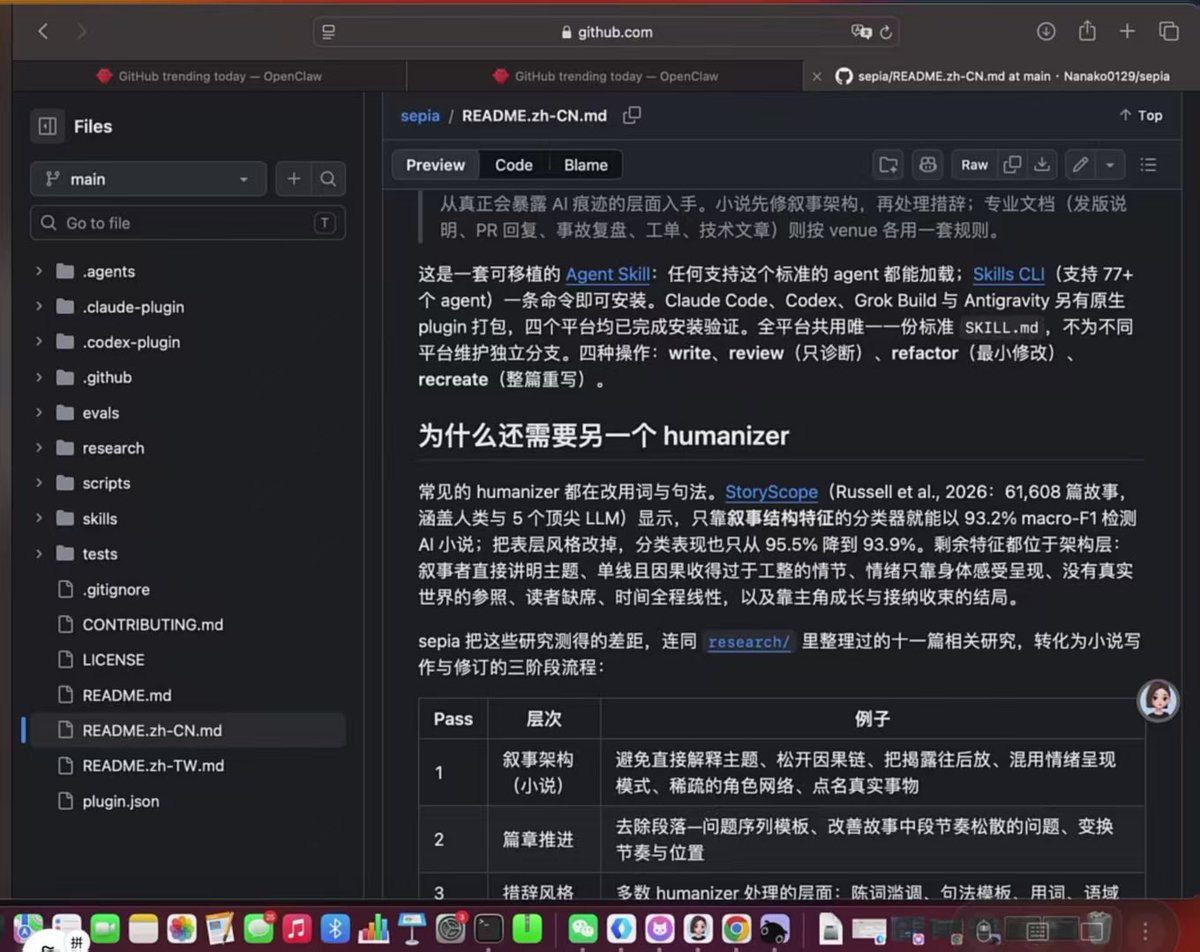Screen dimensions: 1200x952
Task: Ask Copilot about this file
Action: 927,165
